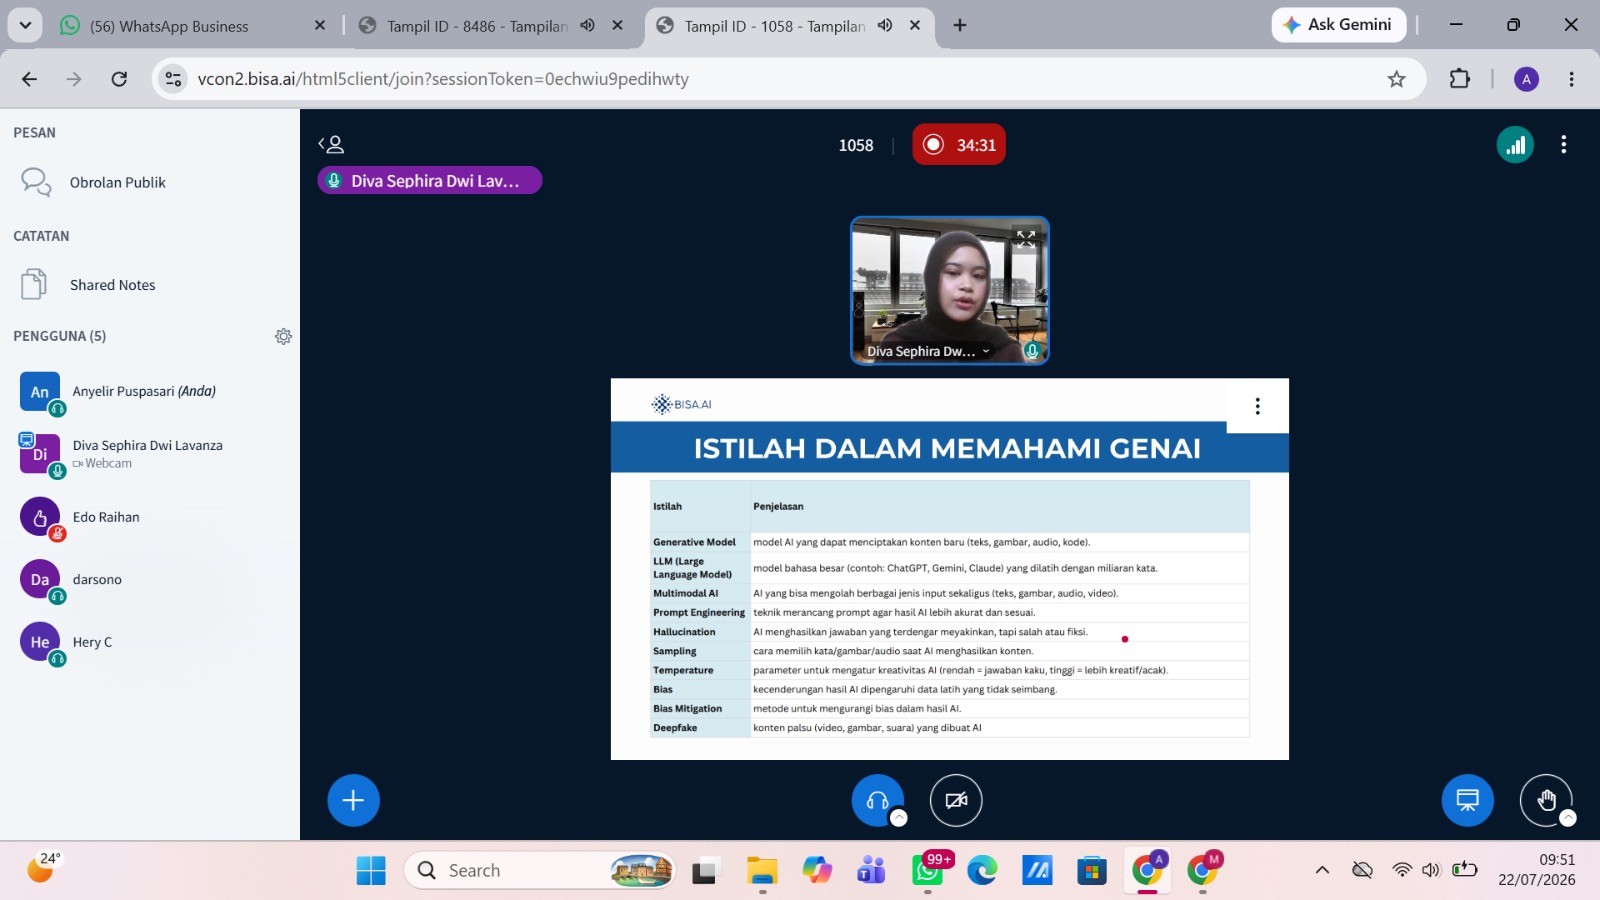Click the Prompt Engineering term

coord(699,613)
